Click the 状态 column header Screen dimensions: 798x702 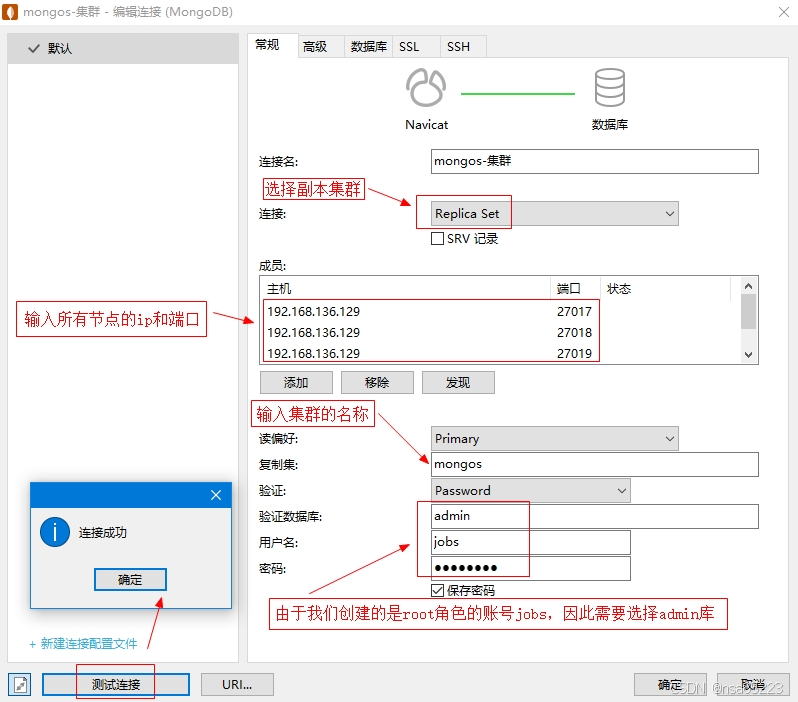point(666,289)
